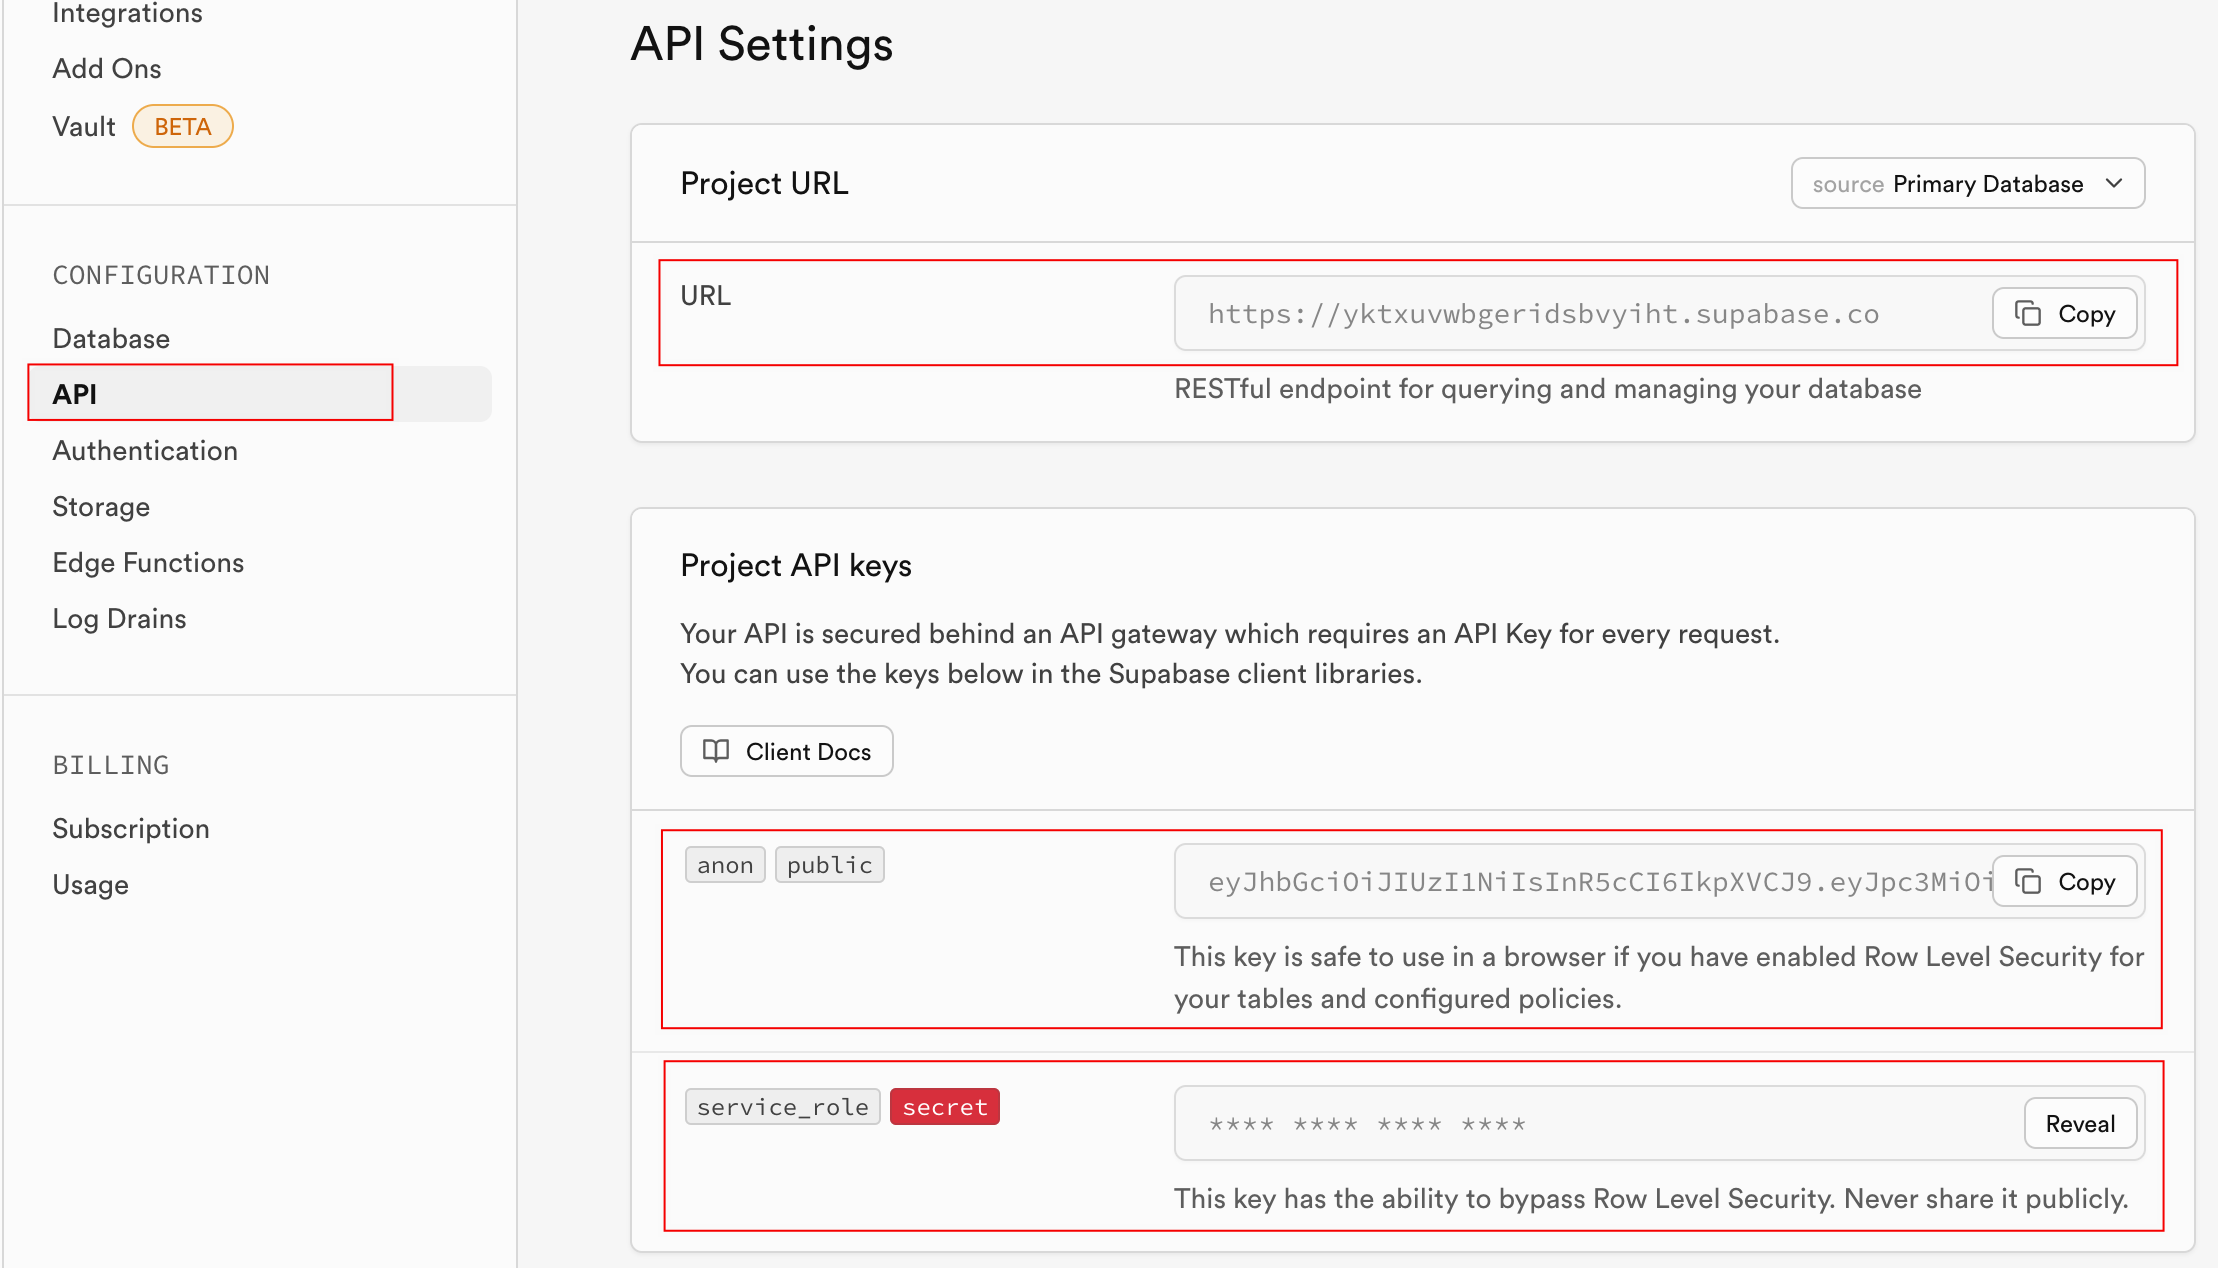The height and width of the screenshot is (1268, 2218).
Task: Click the Client Docs link button
Action: [786, 750]
